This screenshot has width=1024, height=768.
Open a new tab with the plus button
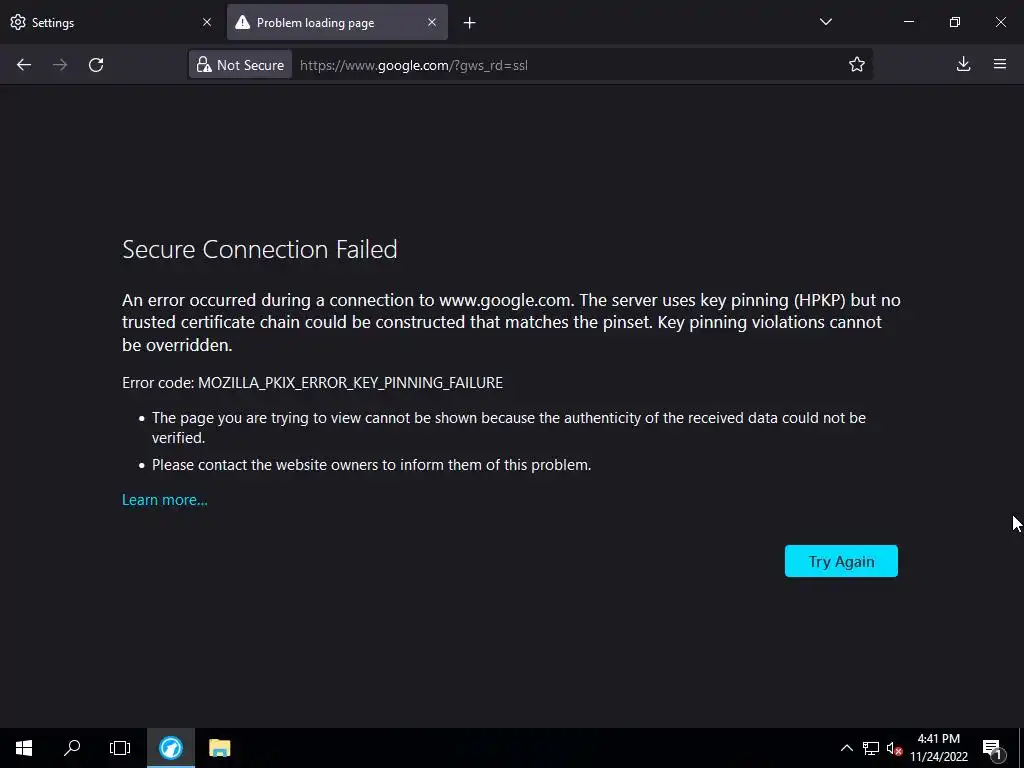coord(470,23)
